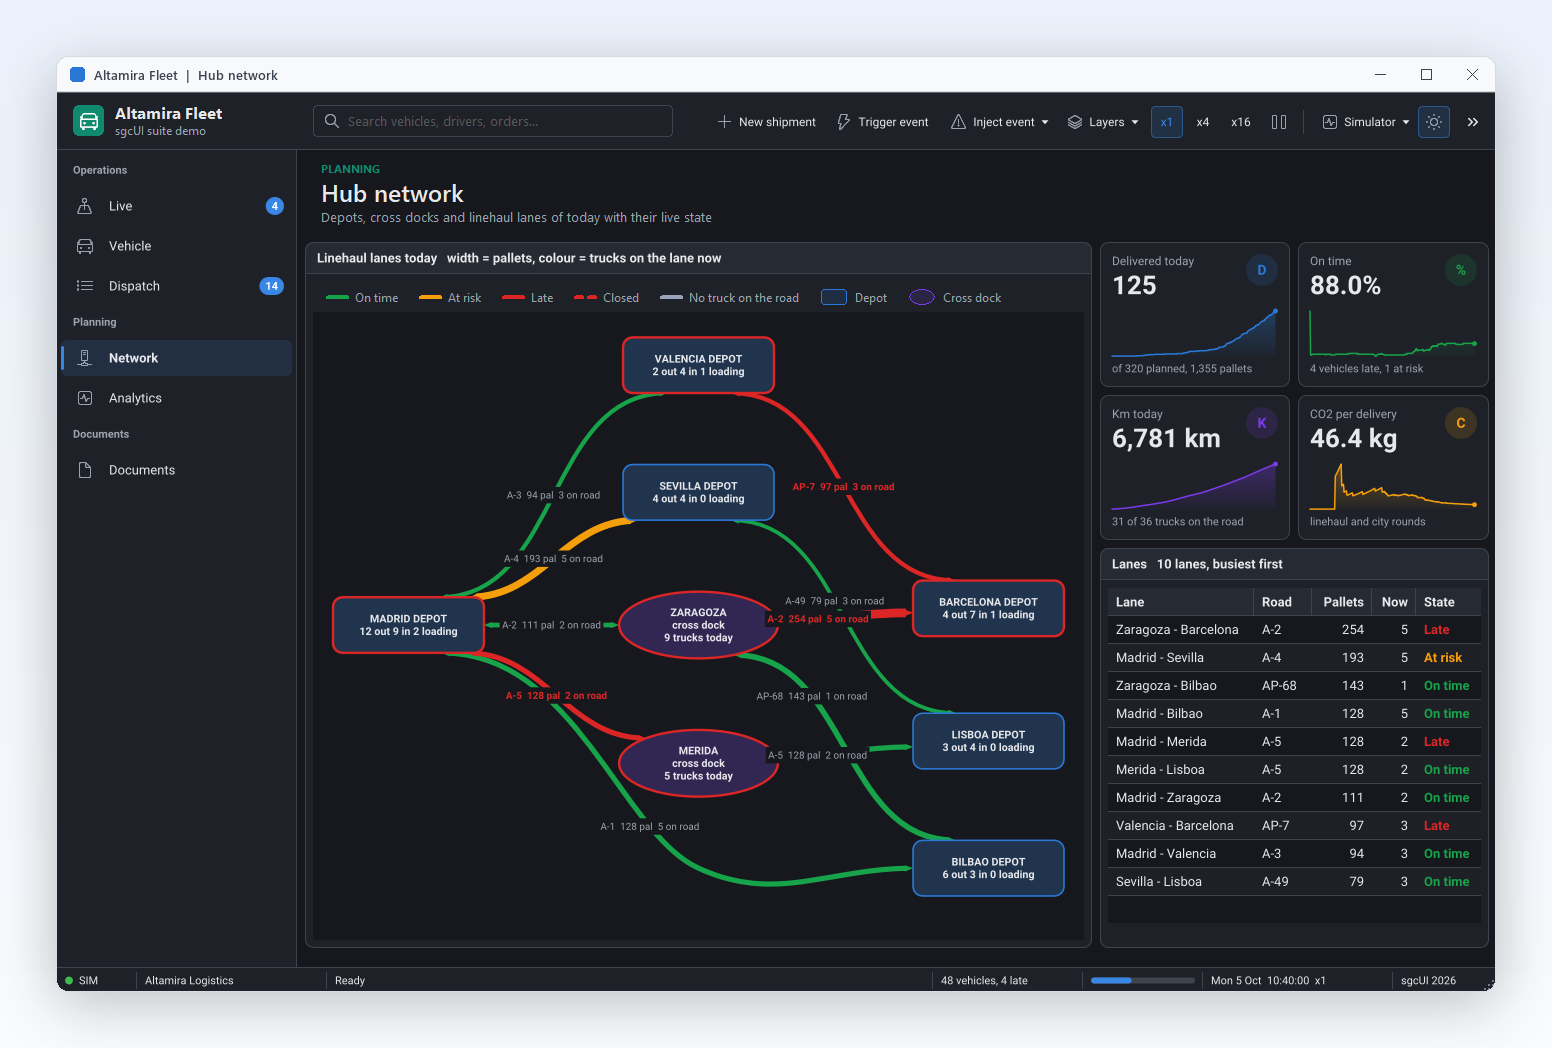The image size is (1552, 1048).
Task: Sort lanes by Pallets column header
Action: click(x=1342, y=602)
